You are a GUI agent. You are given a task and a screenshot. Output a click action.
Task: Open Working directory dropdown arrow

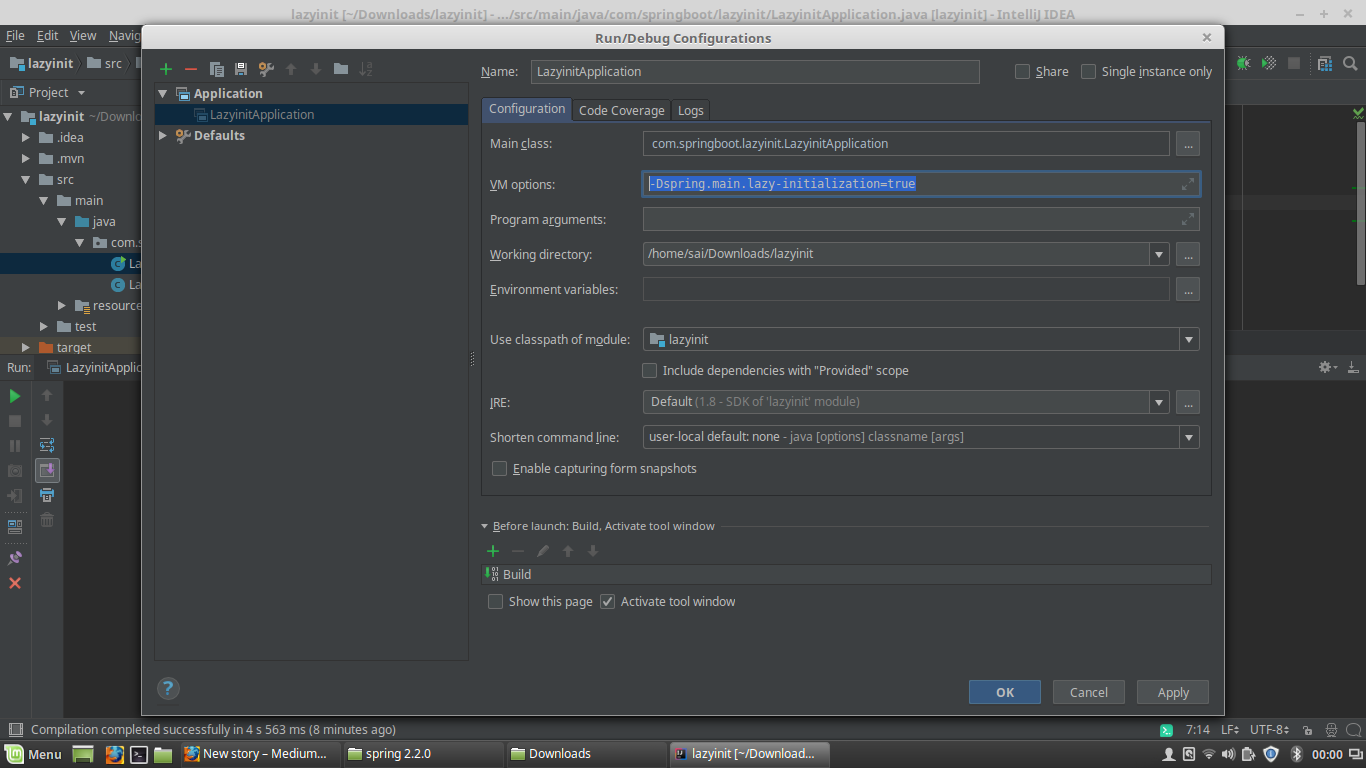click(1159, 254)
